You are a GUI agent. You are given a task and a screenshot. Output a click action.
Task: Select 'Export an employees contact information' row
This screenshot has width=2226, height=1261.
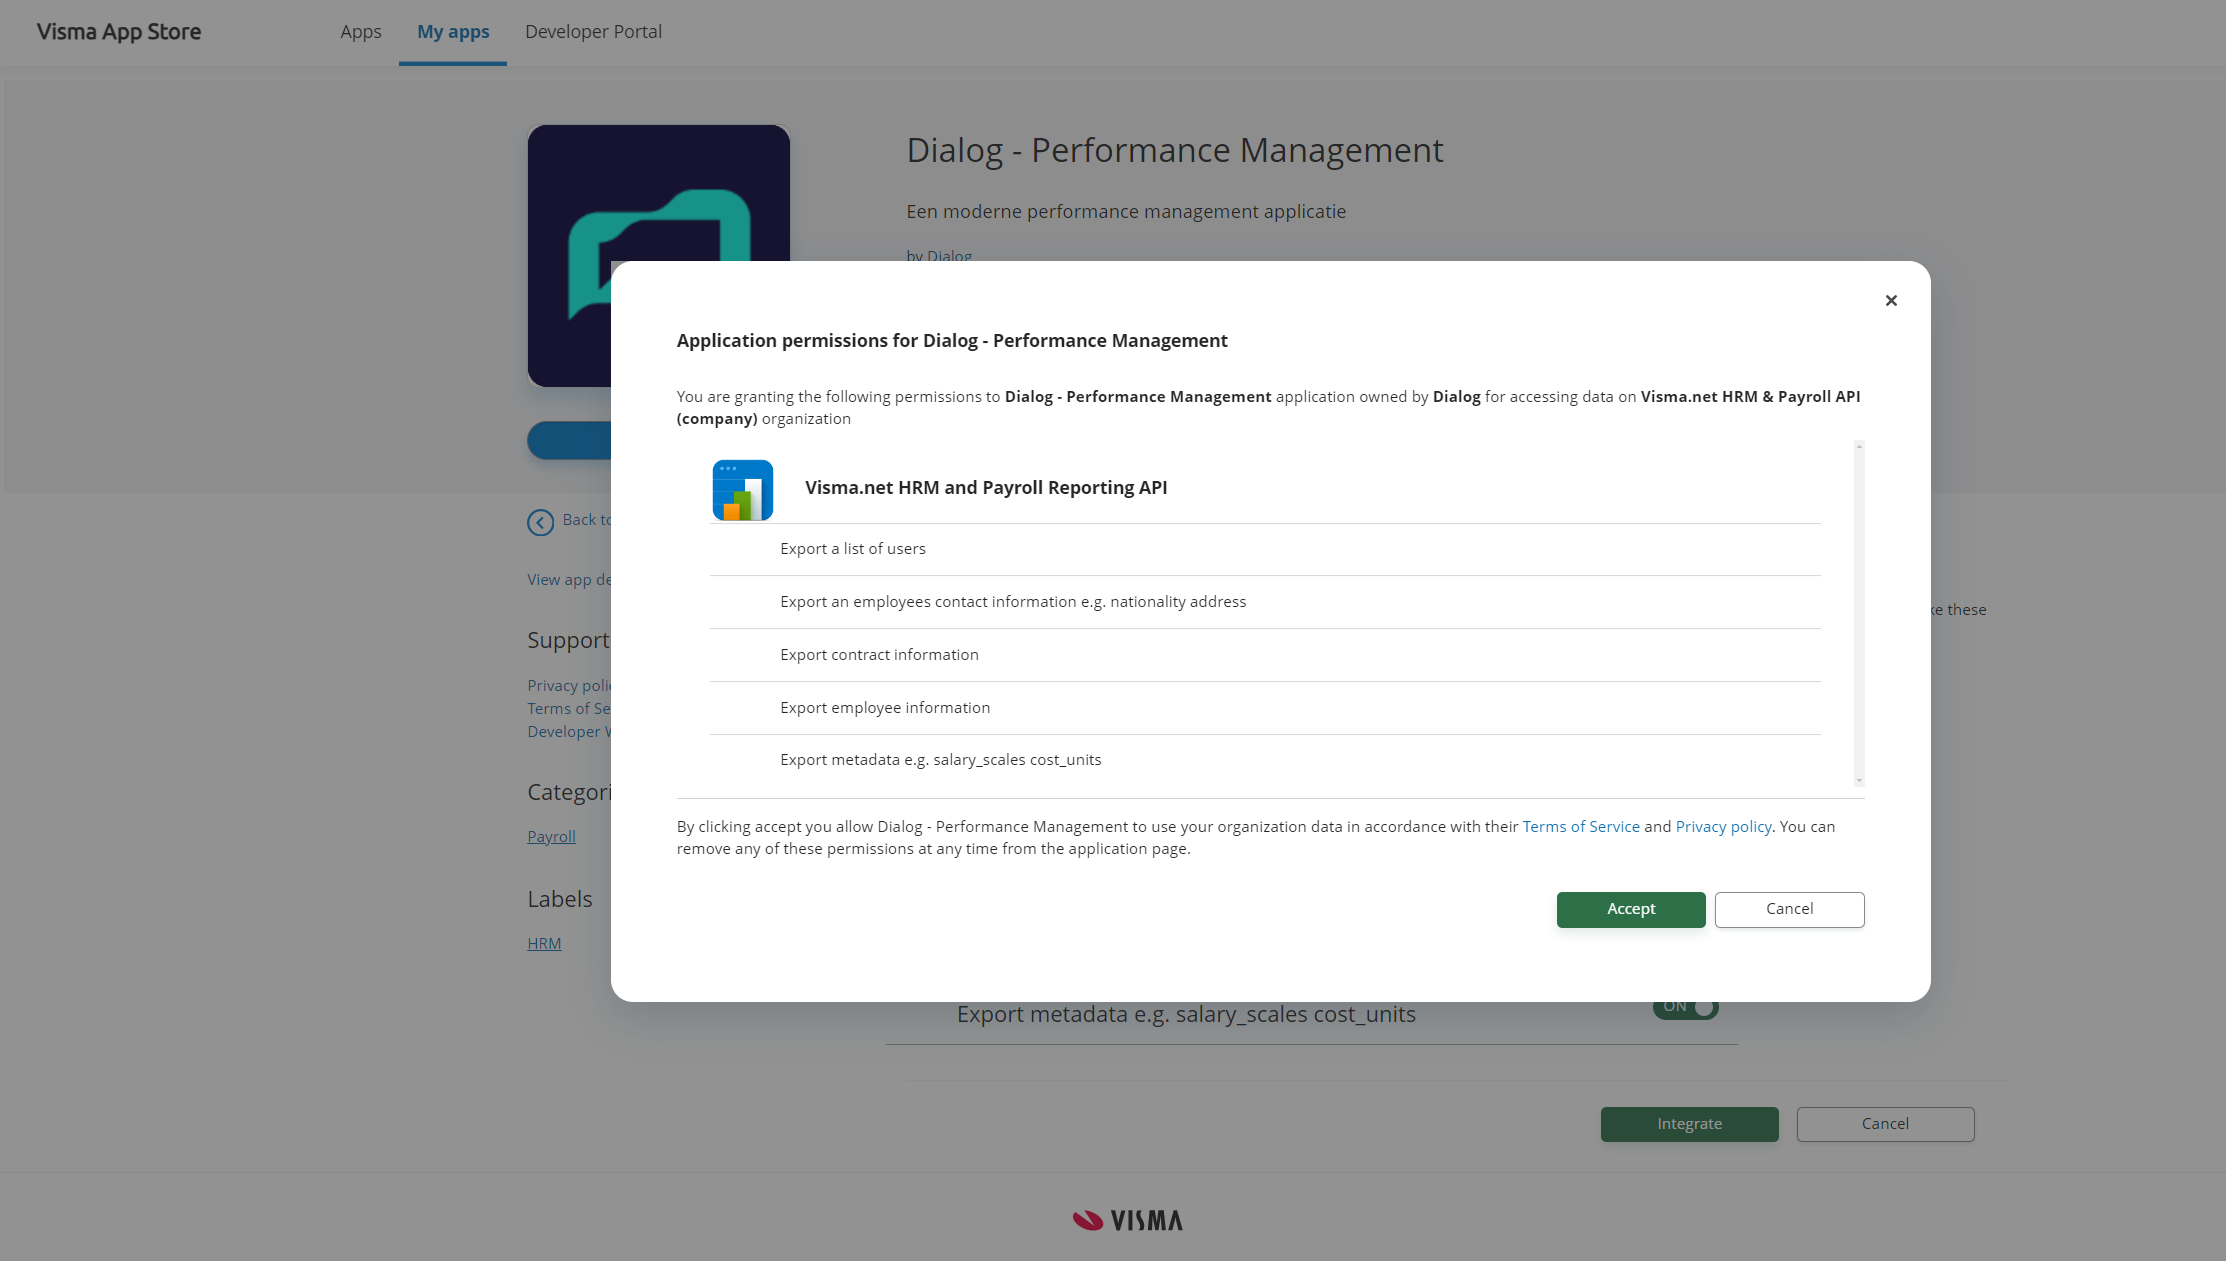click(1265, 602)
